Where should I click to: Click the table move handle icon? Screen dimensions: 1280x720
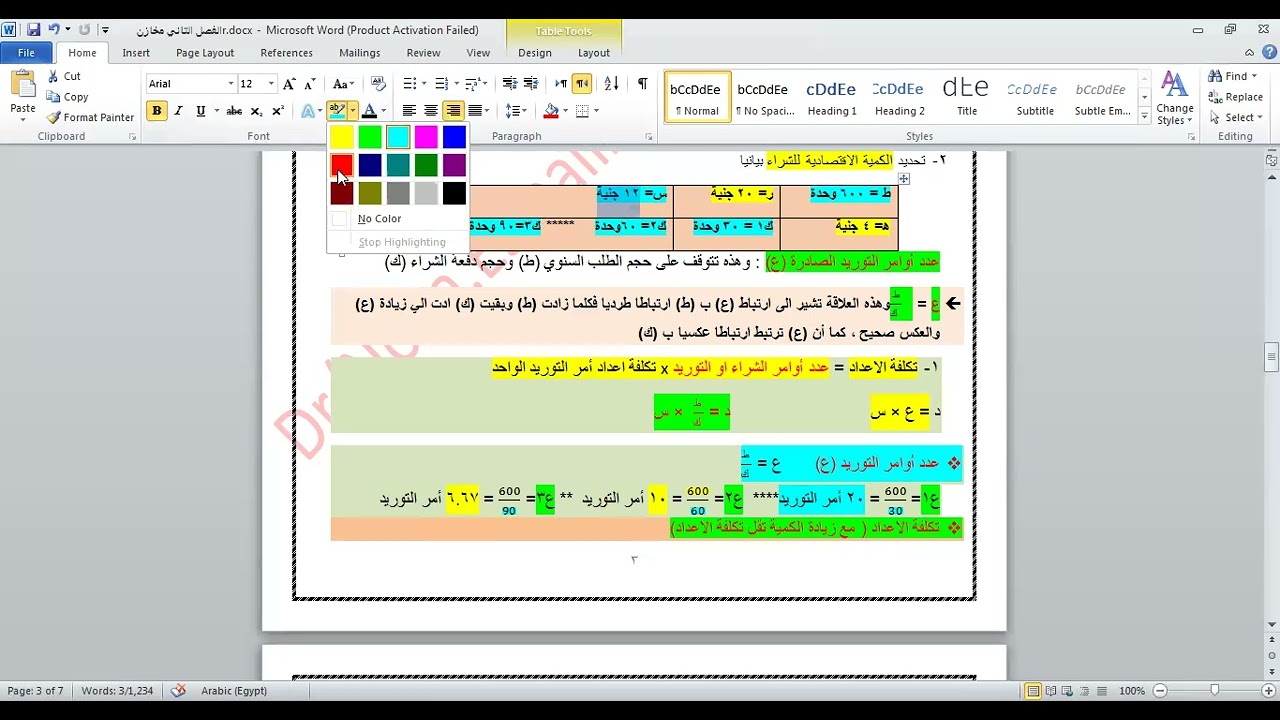pyautogui.click(x=903, y=179)
